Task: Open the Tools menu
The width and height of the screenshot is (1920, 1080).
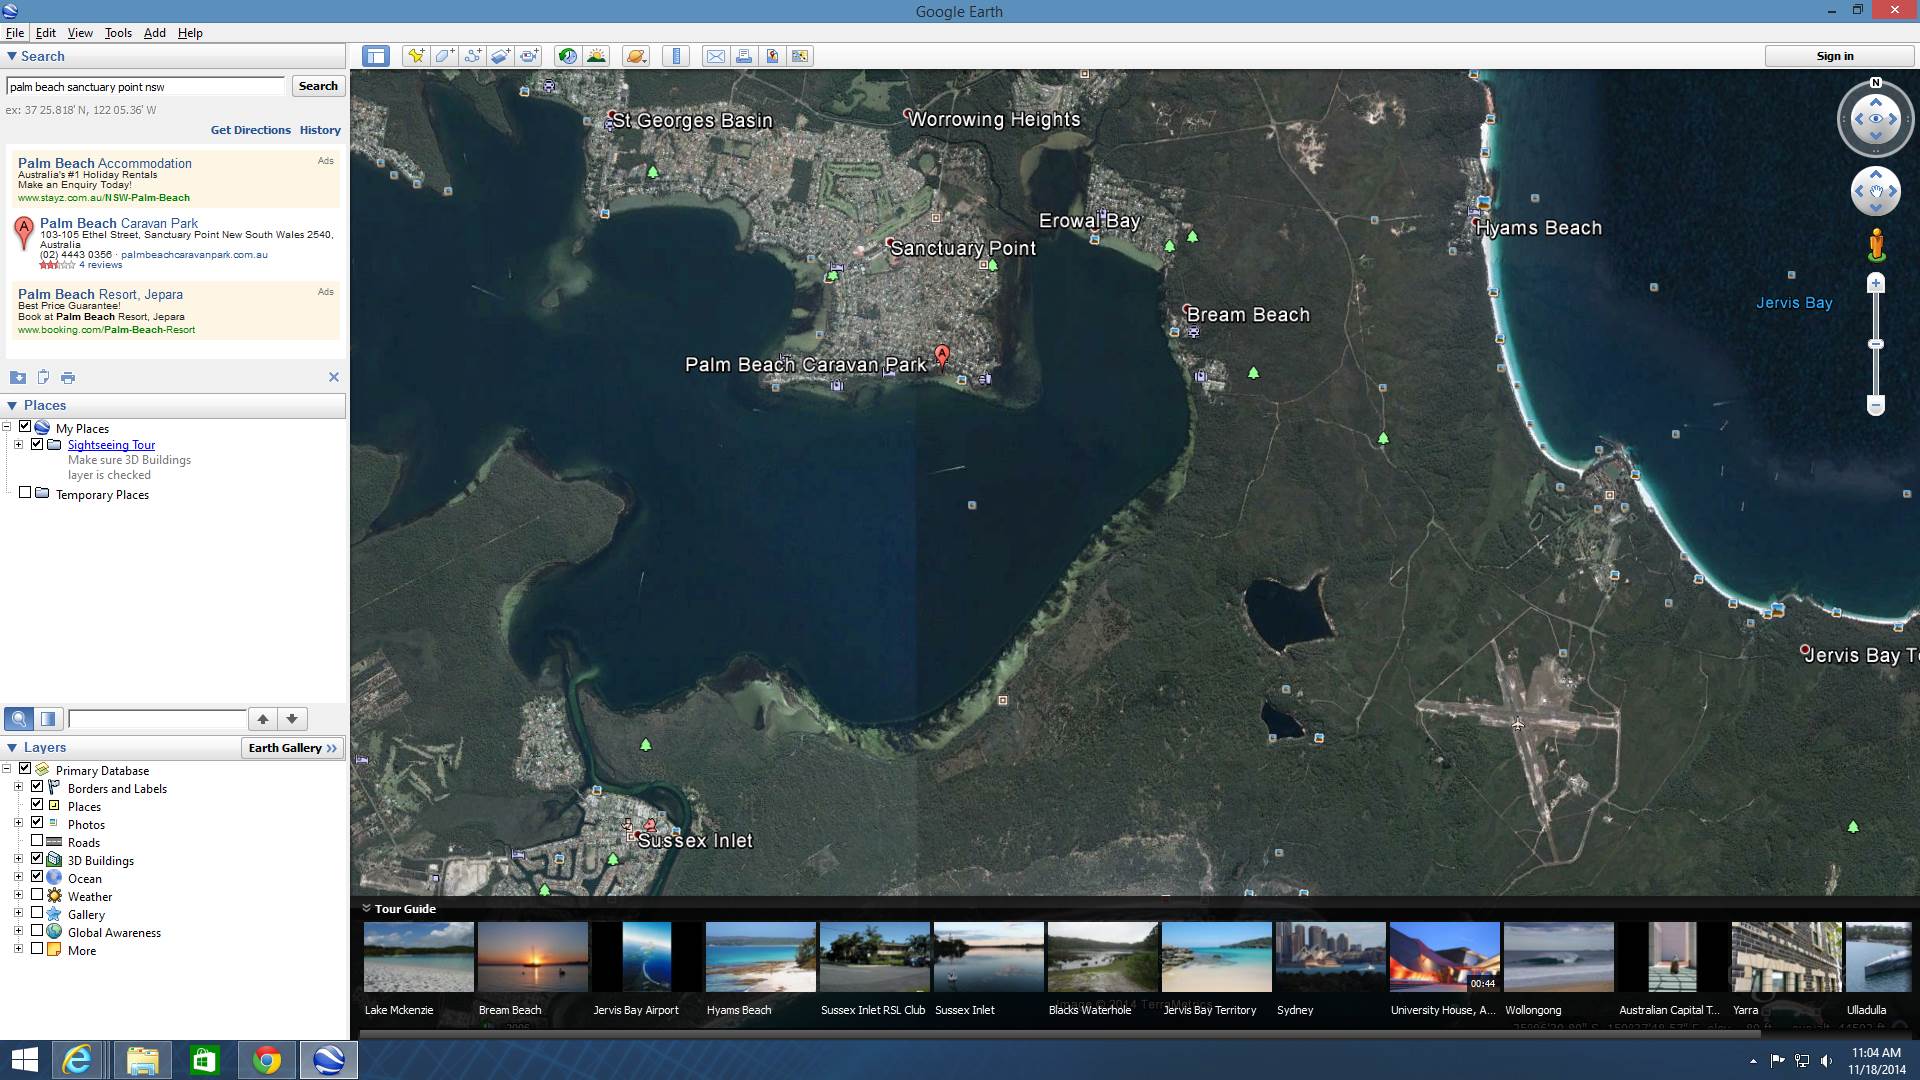Action: click(x=117, y=32)
